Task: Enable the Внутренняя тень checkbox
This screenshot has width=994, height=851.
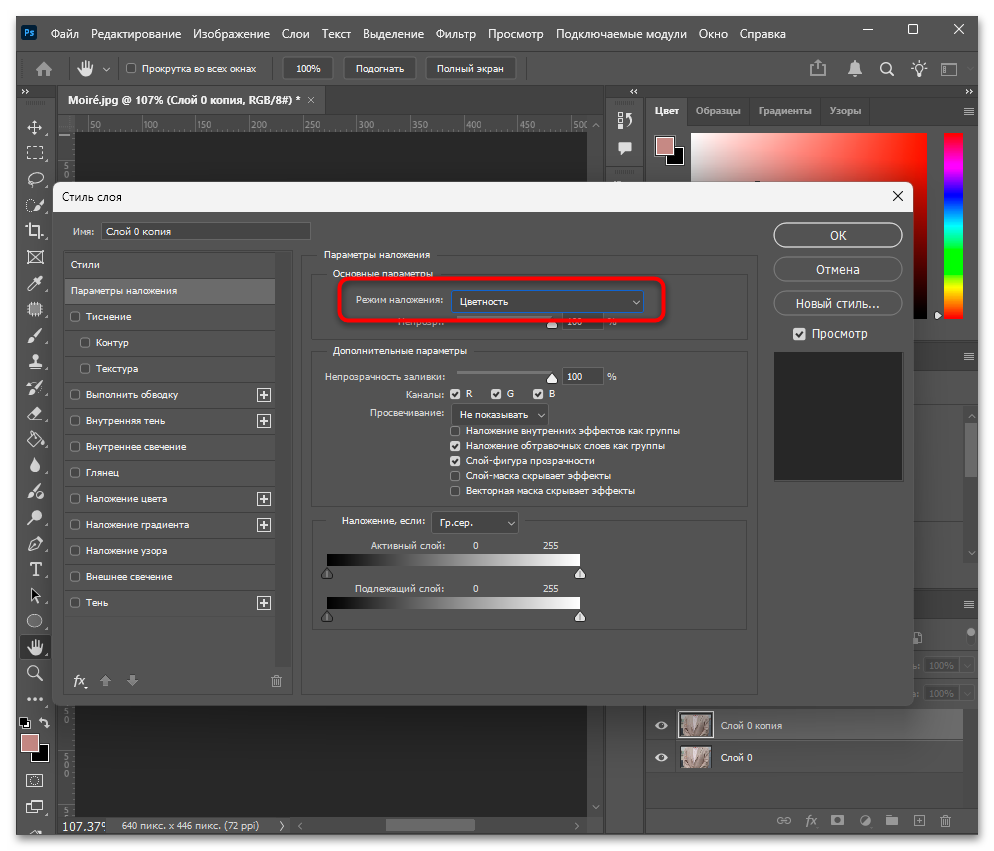Action: click(x=75, y=420)
